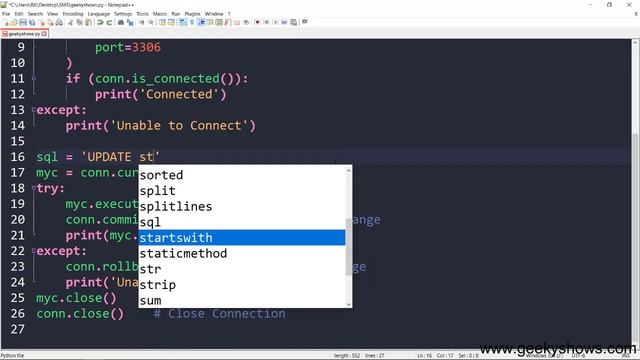Open the Macro menu

coord(160,14)
